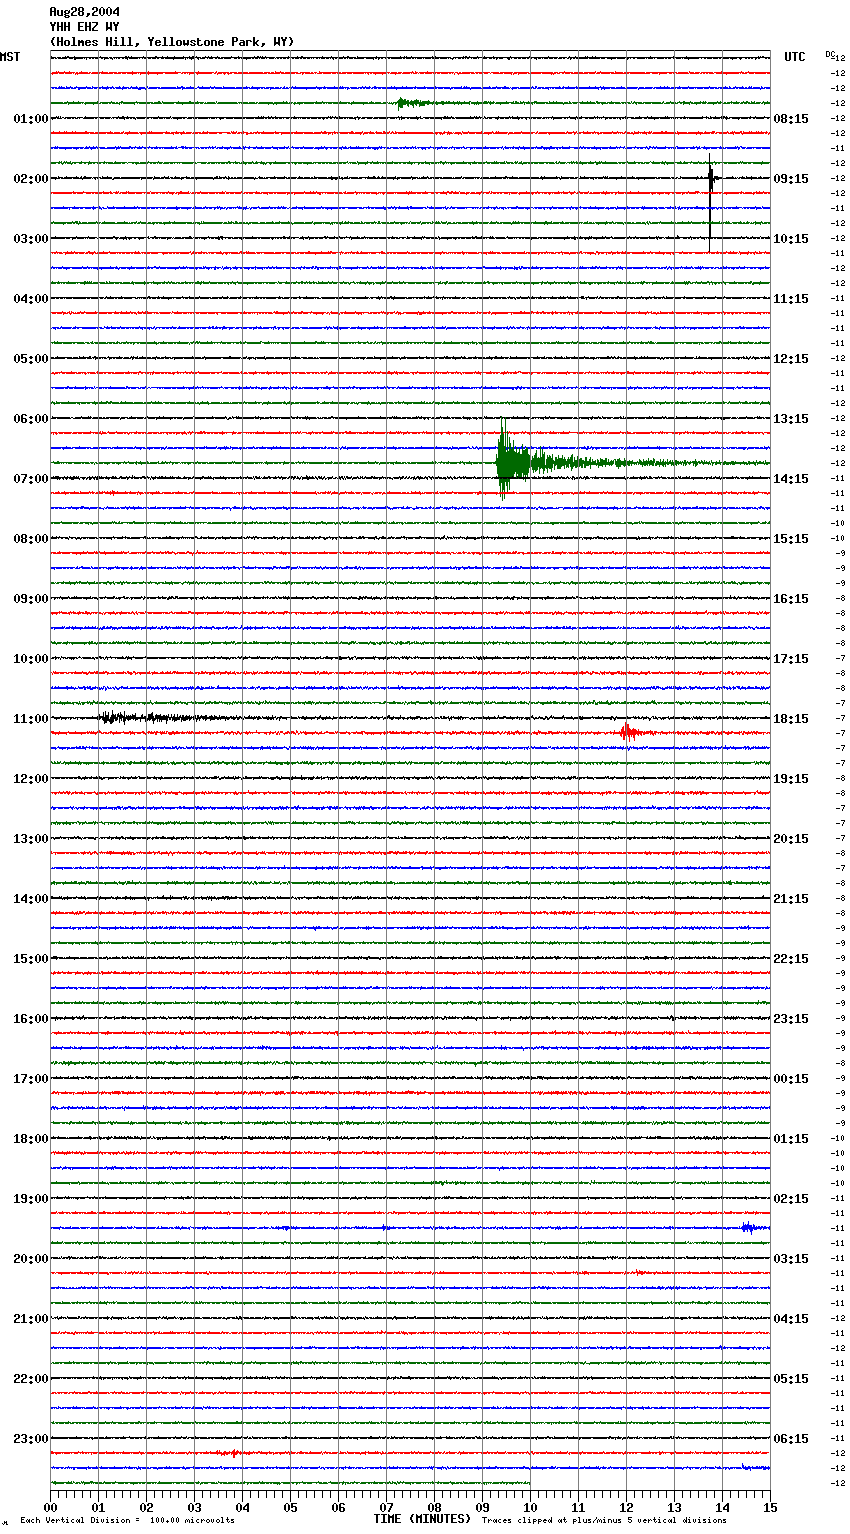Screen dimensions: 850x1534
Task: Select the 23:00 MST time label
Action: coord(31,1439)
